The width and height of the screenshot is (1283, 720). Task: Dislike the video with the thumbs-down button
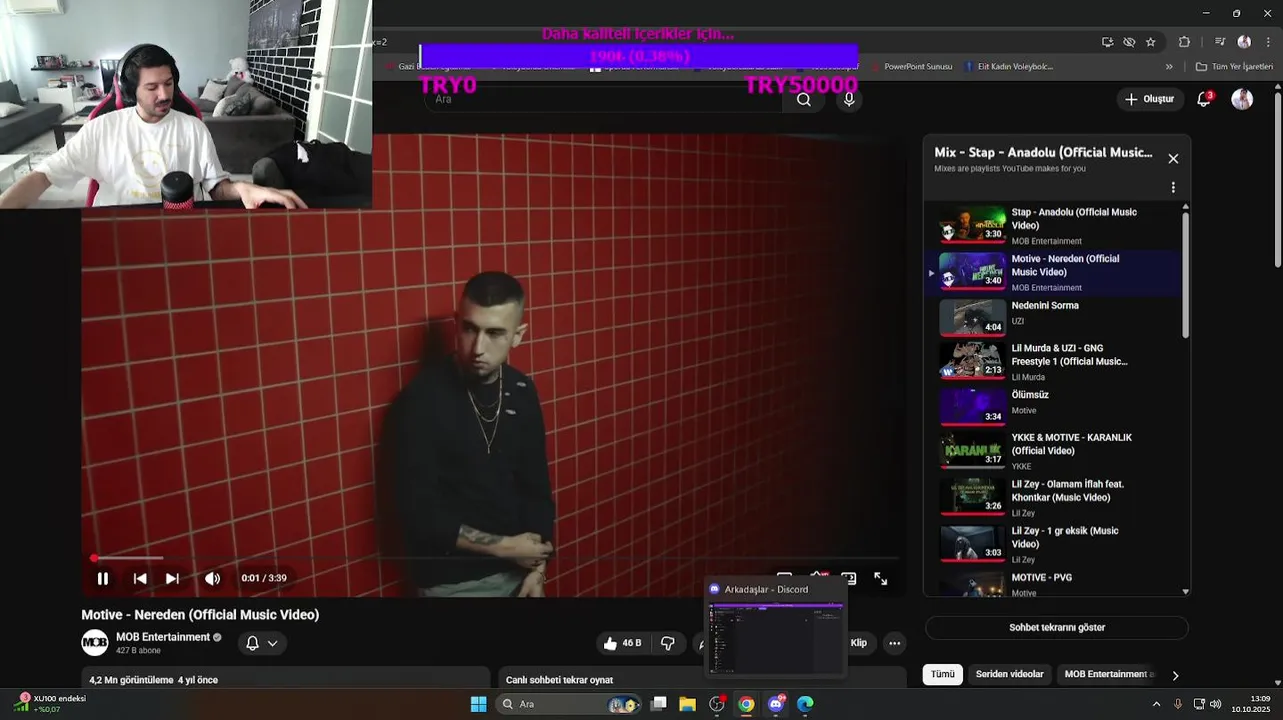[x=668, y=643]
